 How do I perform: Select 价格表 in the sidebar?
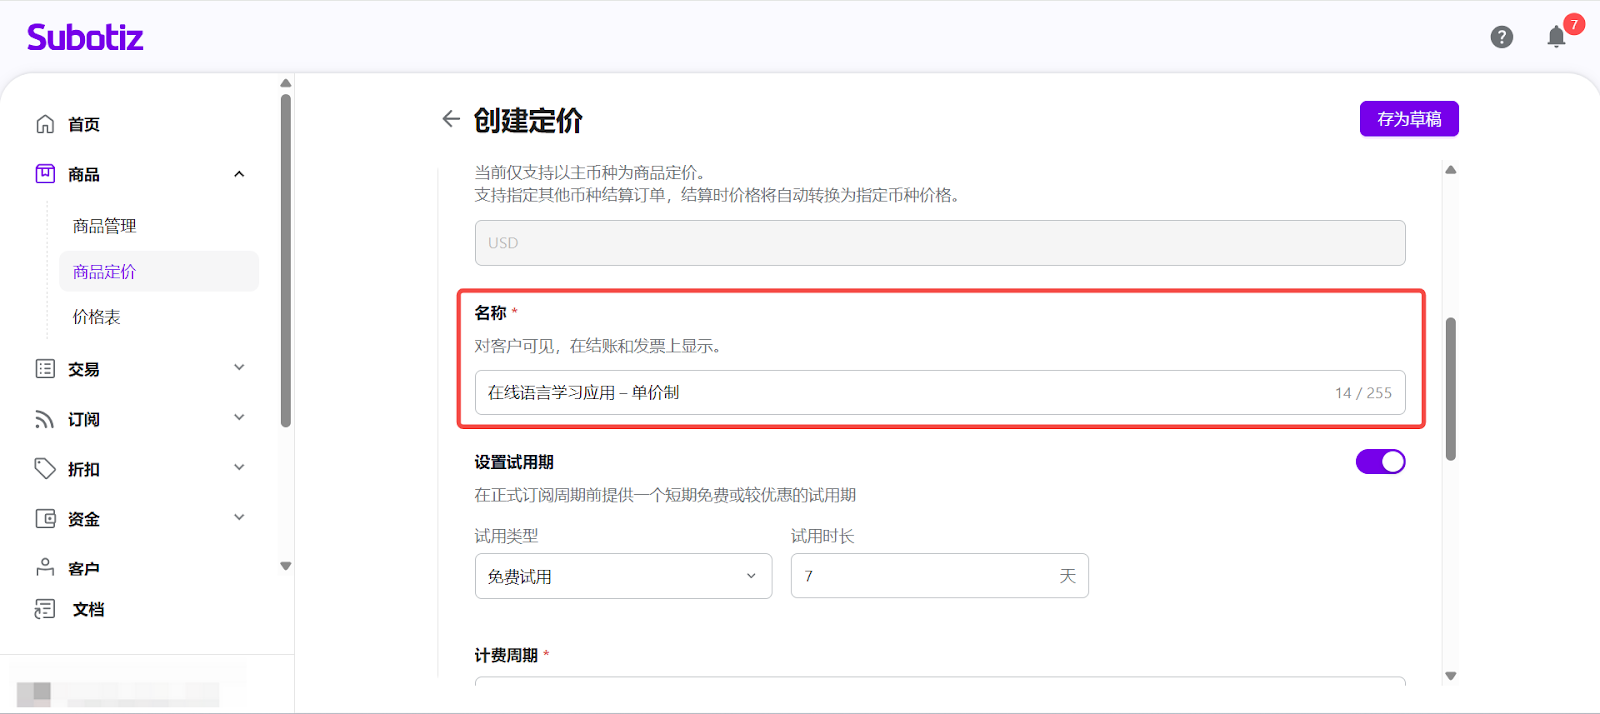click(x=97, y=317)
